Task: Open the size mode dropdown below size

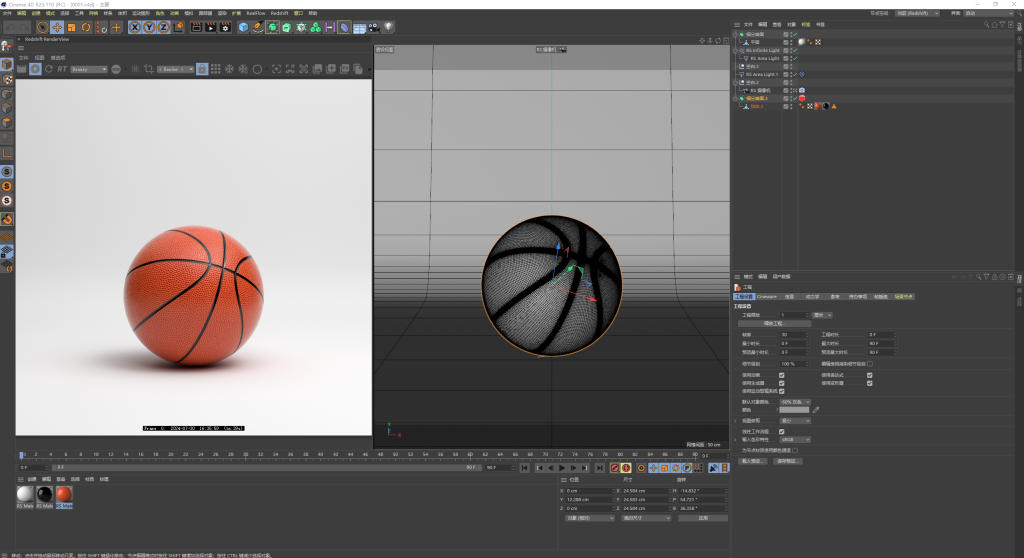Action: [647, 518]
